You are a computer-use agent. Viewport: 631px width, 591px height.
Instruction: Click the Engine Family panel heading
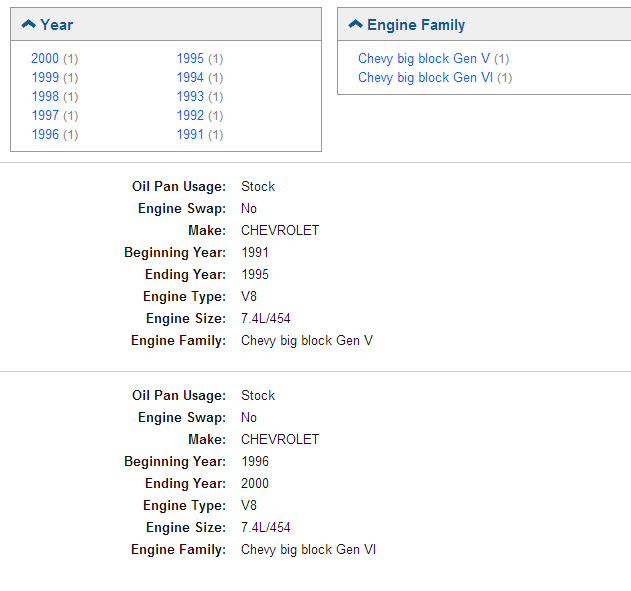pos(416,25)
